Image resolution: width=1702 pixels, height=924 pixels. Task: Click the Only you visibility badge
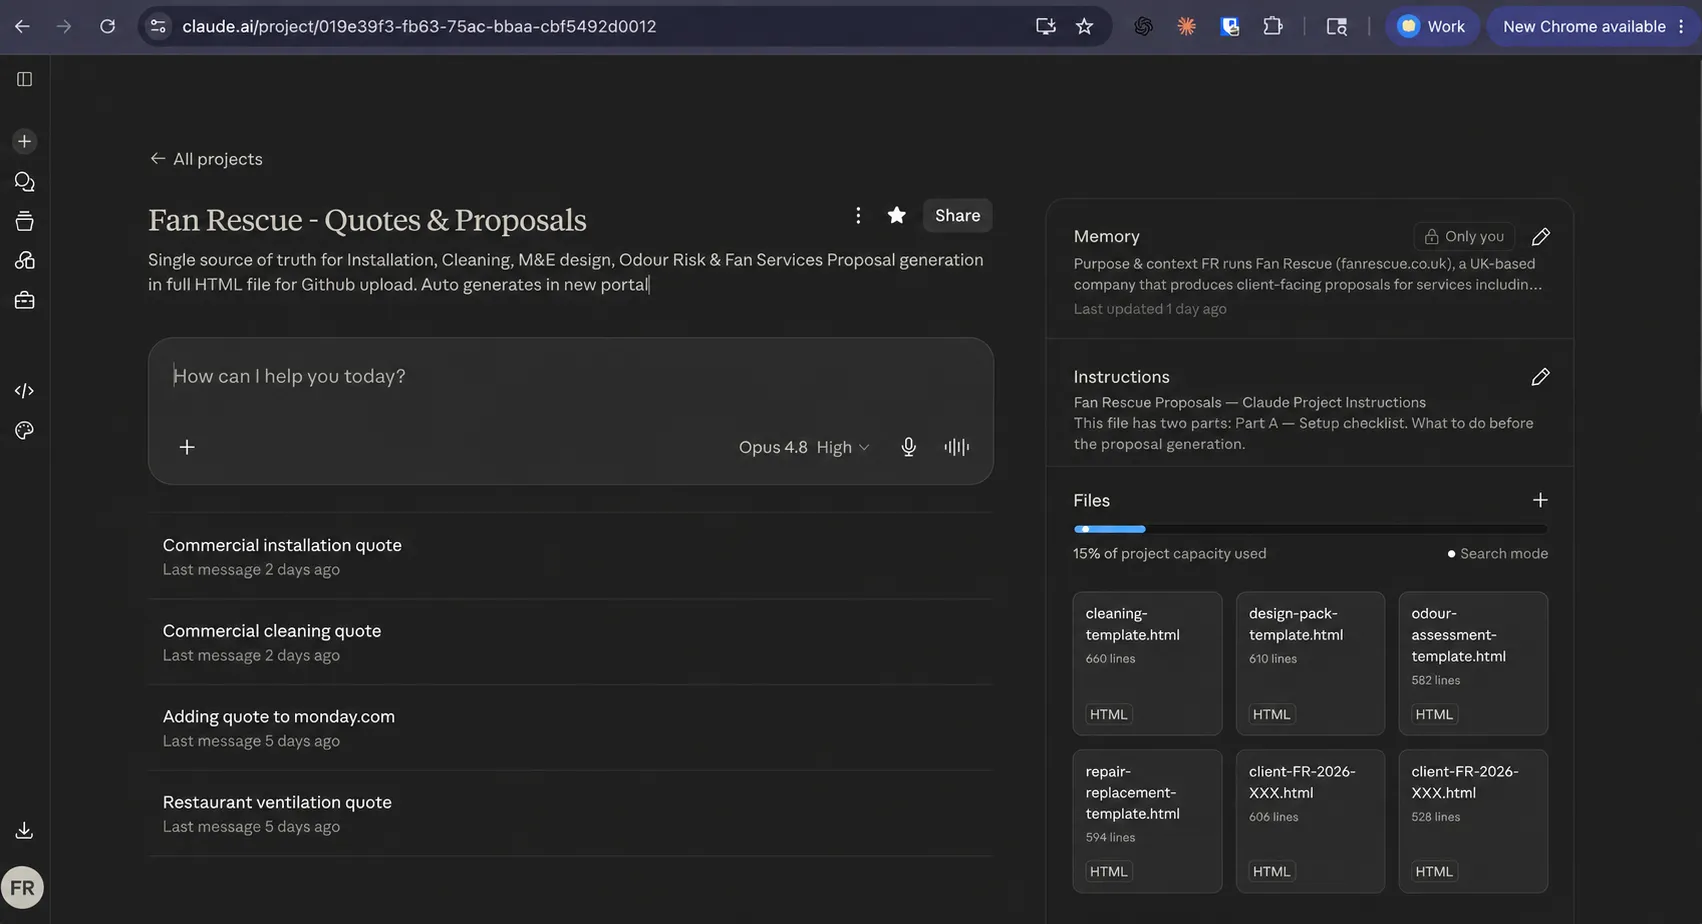(x=1464, y=236)
